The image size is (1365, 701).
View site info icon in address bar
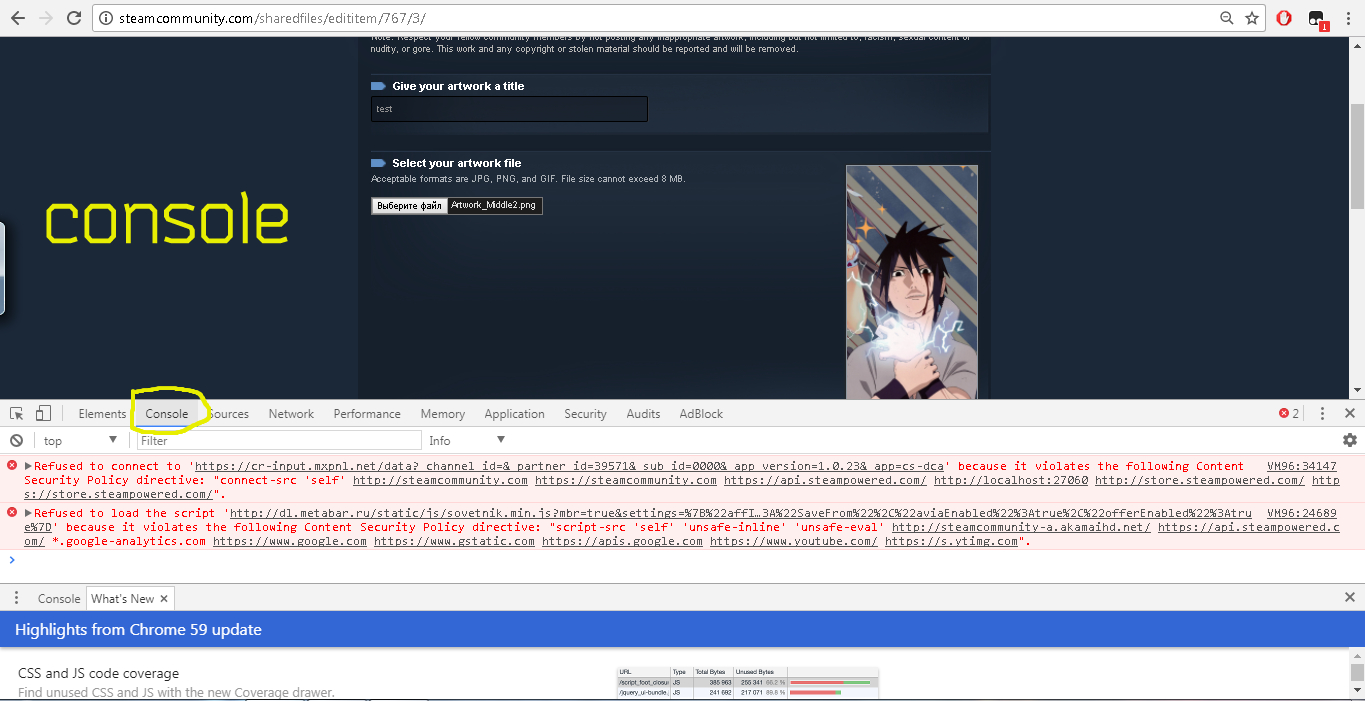tap(106, 18)
